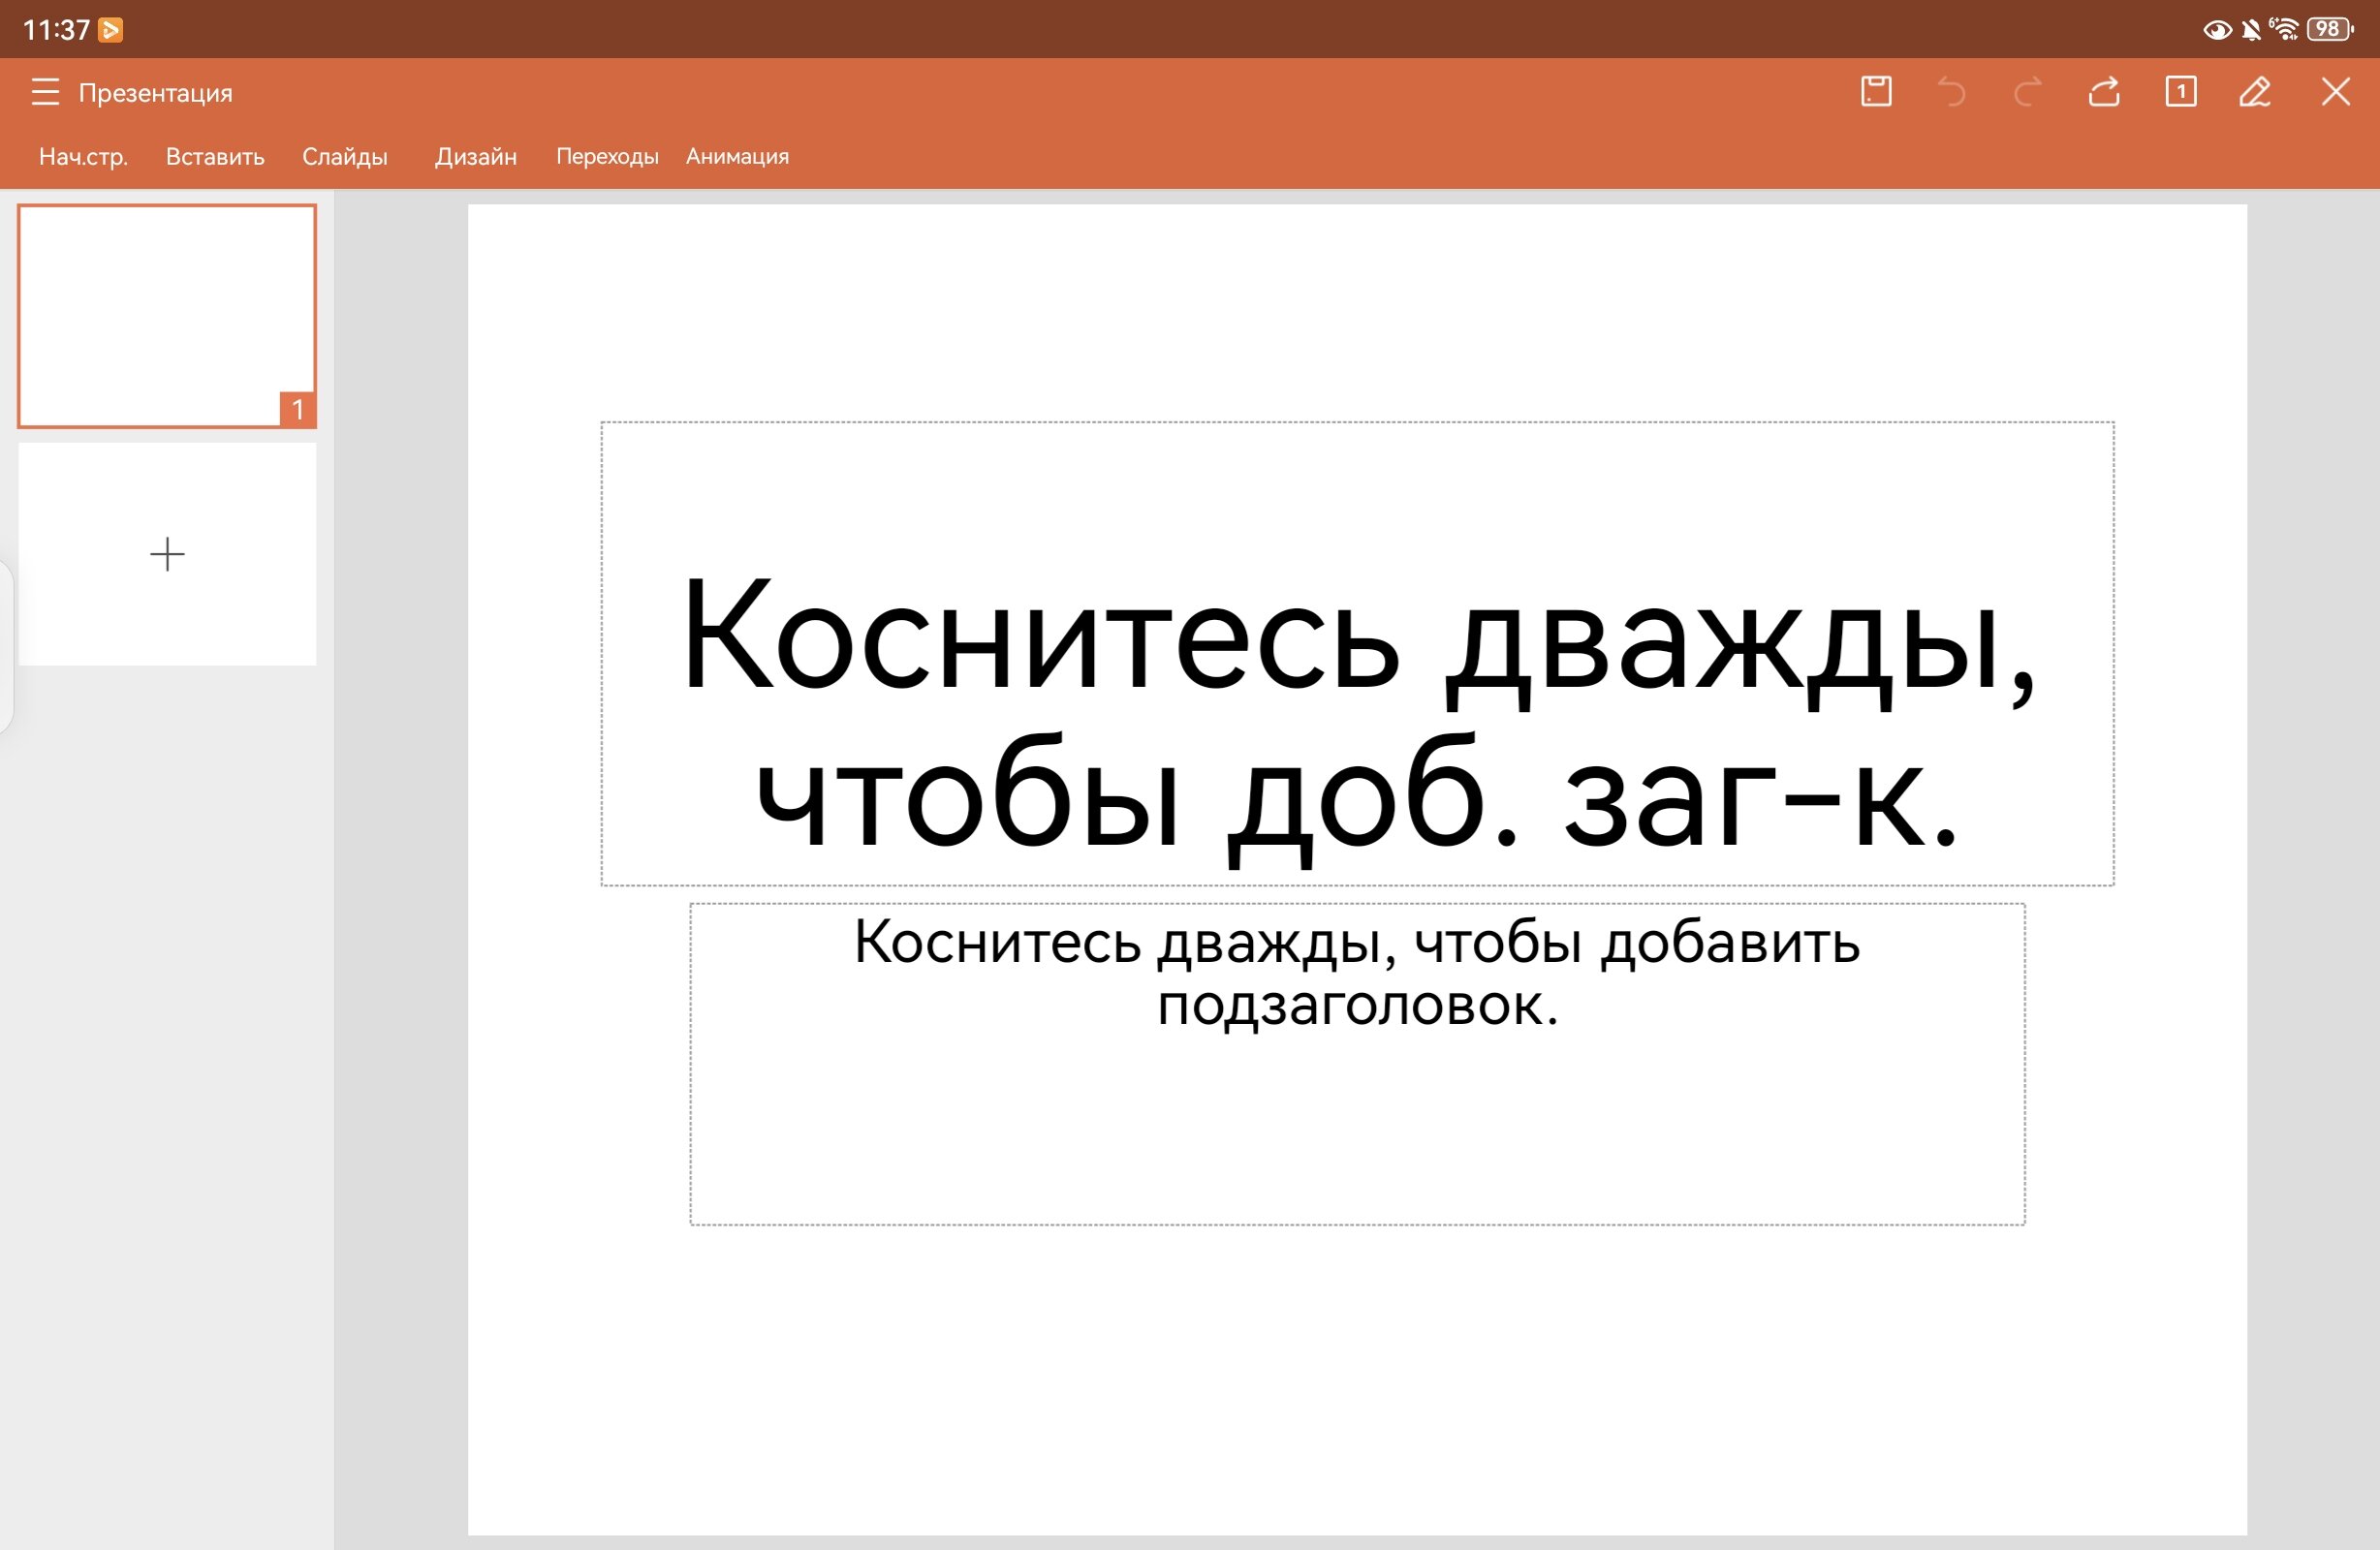The height and width of the screenshot is (1550, 2380).
Task: Open the hamburger menu
Action: point(45,92)
